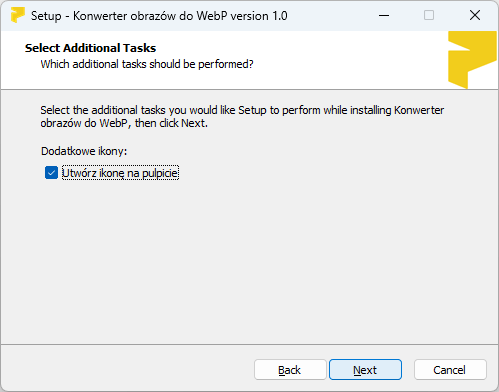The image size is (499, 392).
Task: Abort installation via Cancel button
Action: click(450, 370)
